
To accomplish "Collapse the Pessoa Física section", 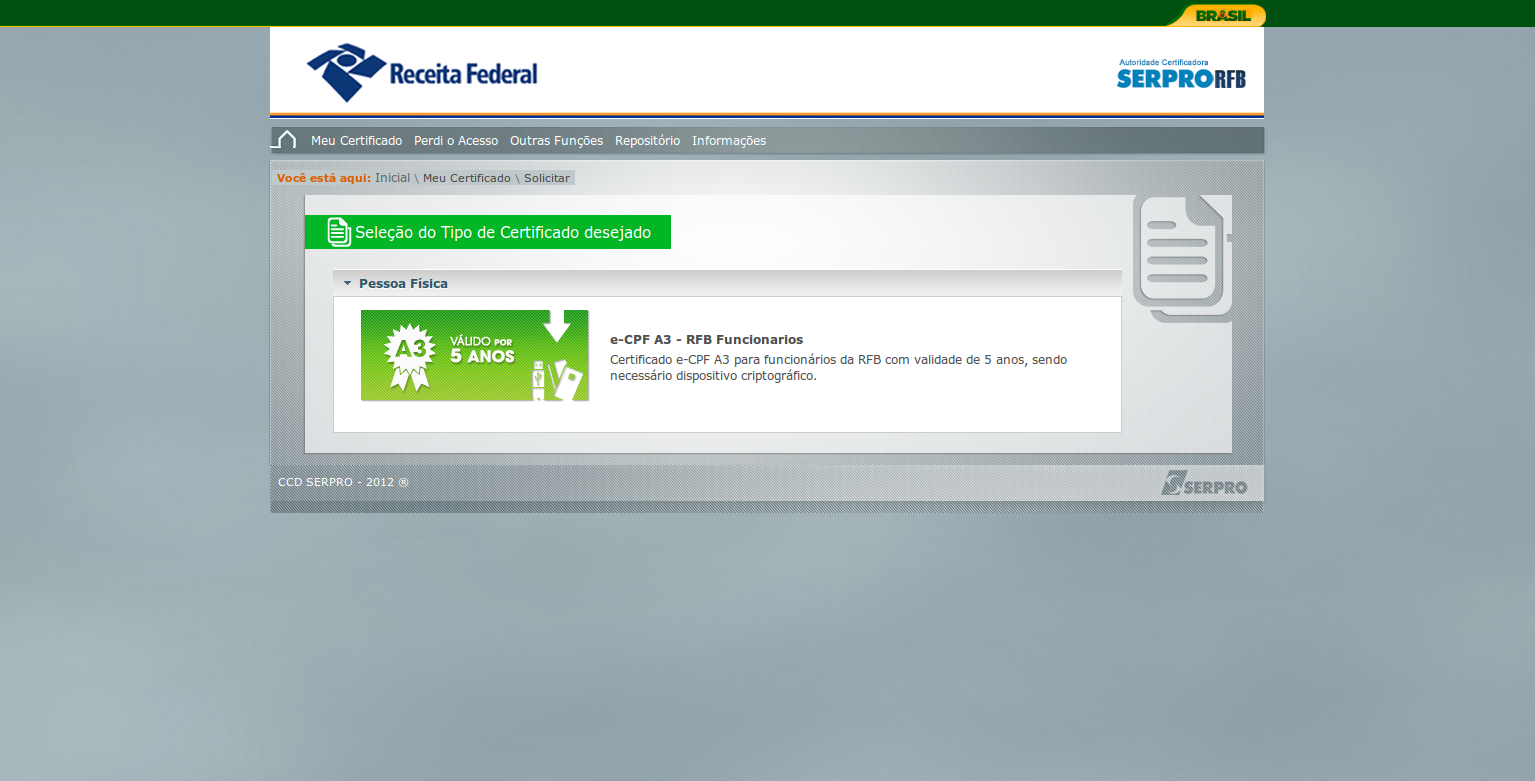I will tap(727, 283).
